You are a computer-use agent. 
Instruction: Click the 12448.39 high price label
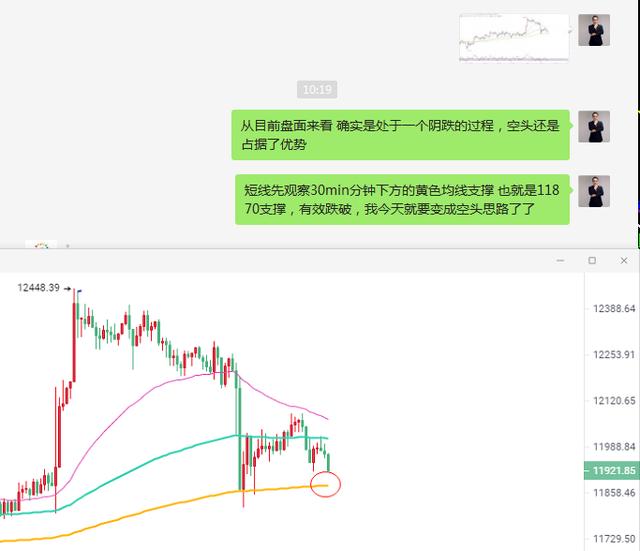coord(38,288)
